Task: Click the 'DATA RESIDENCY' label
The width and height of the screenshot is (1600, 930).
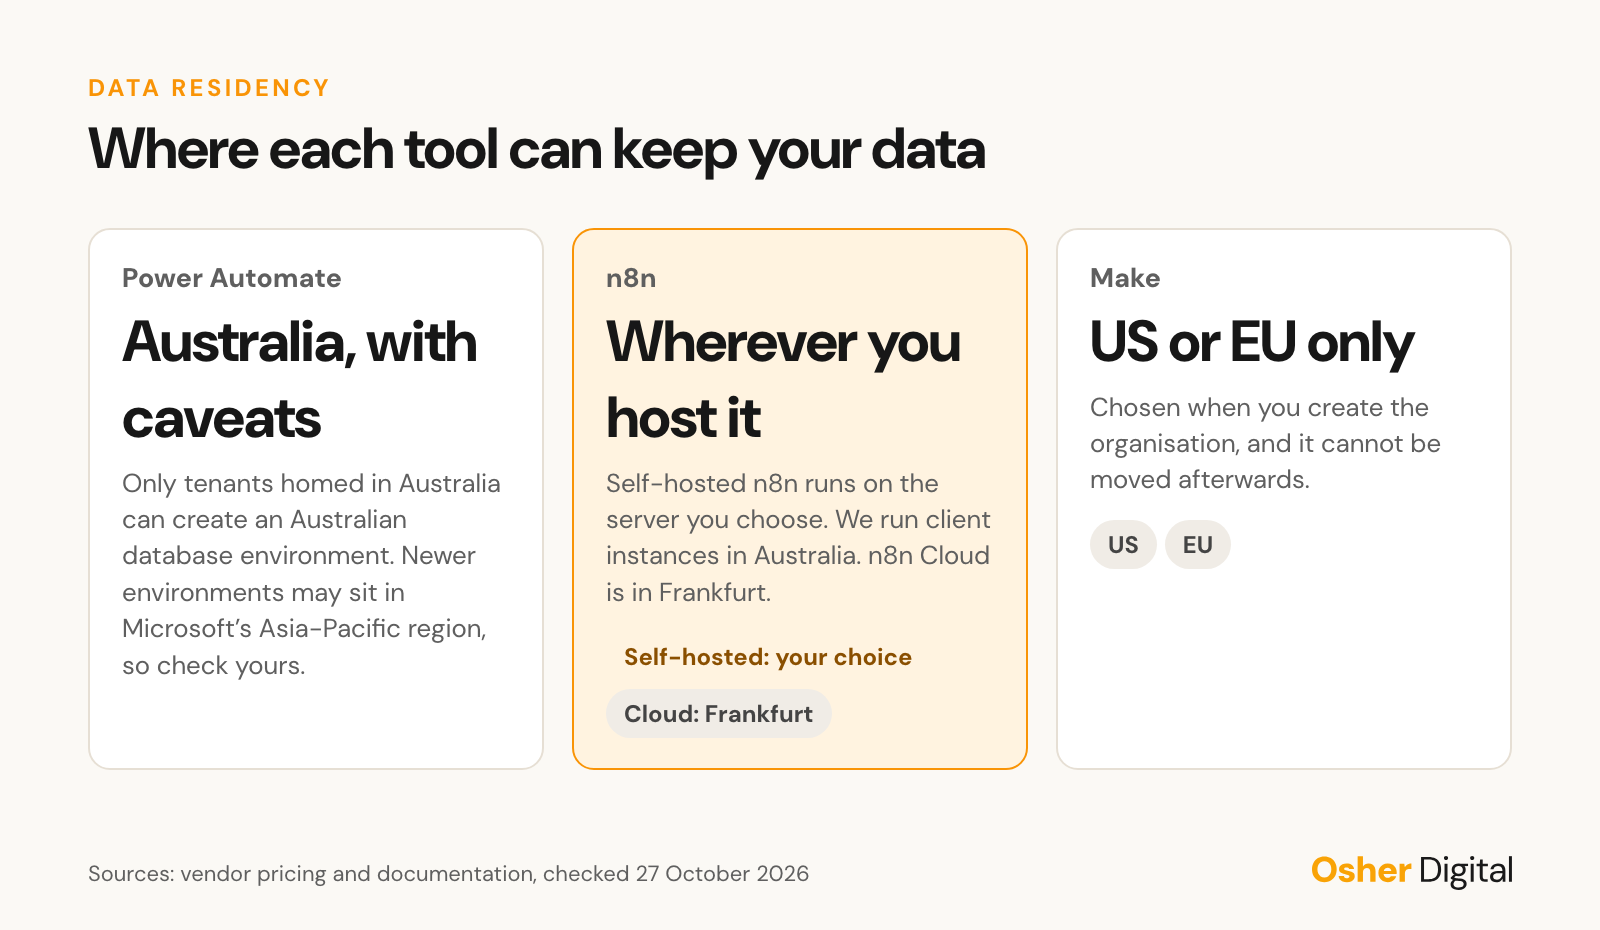Action: click(209, 88)
